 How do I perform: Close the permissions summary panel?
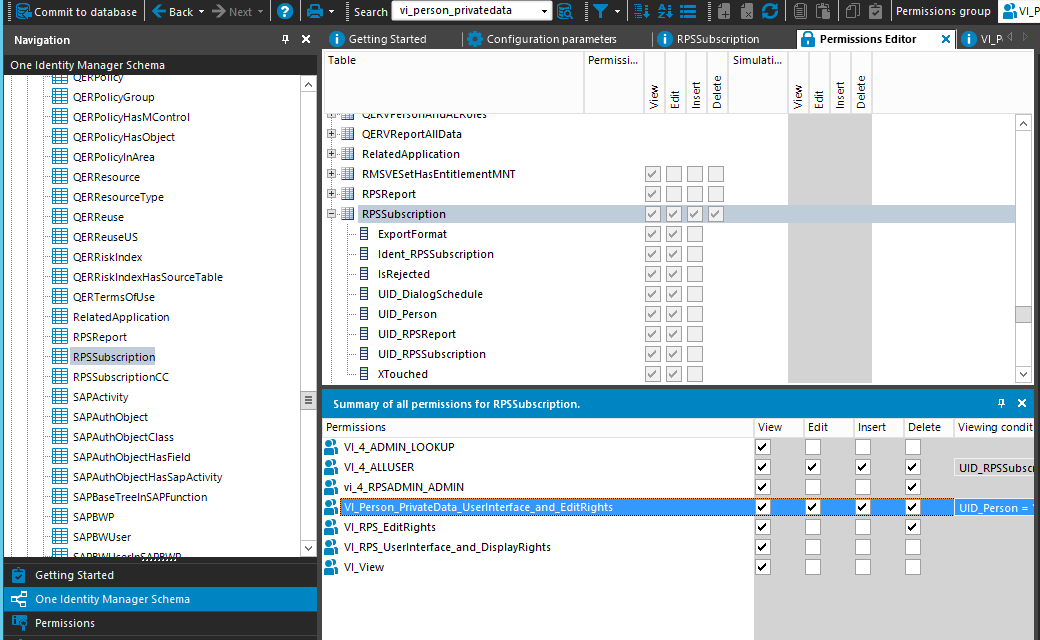(x=1022, y=403)
